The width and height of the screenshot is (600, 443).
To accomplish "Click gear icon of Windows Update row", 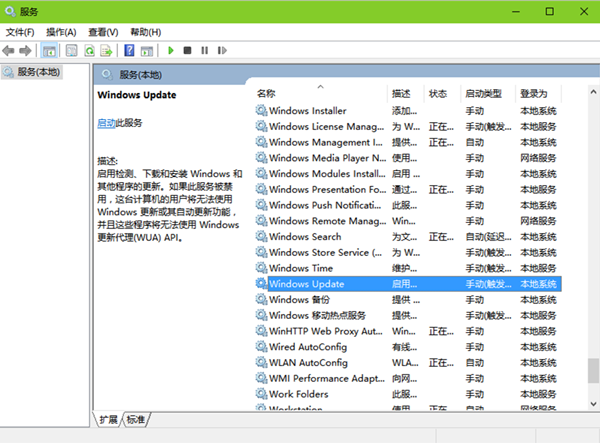I will tap(261, 283).
